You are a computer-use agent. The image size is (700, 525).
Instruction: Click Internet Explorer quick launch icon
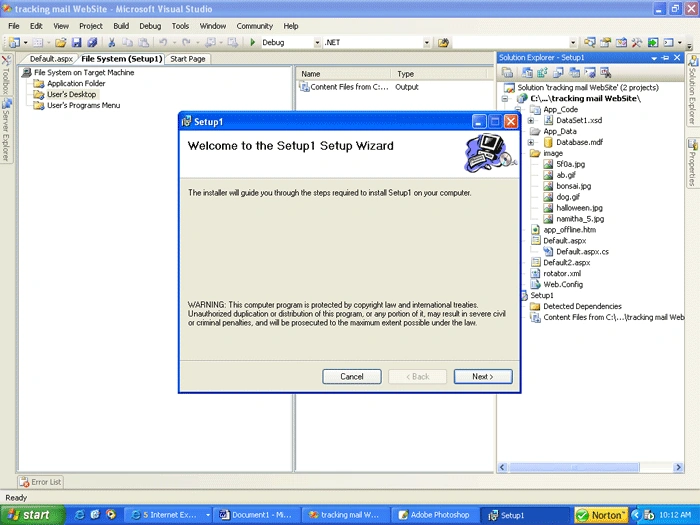(79, 515)
